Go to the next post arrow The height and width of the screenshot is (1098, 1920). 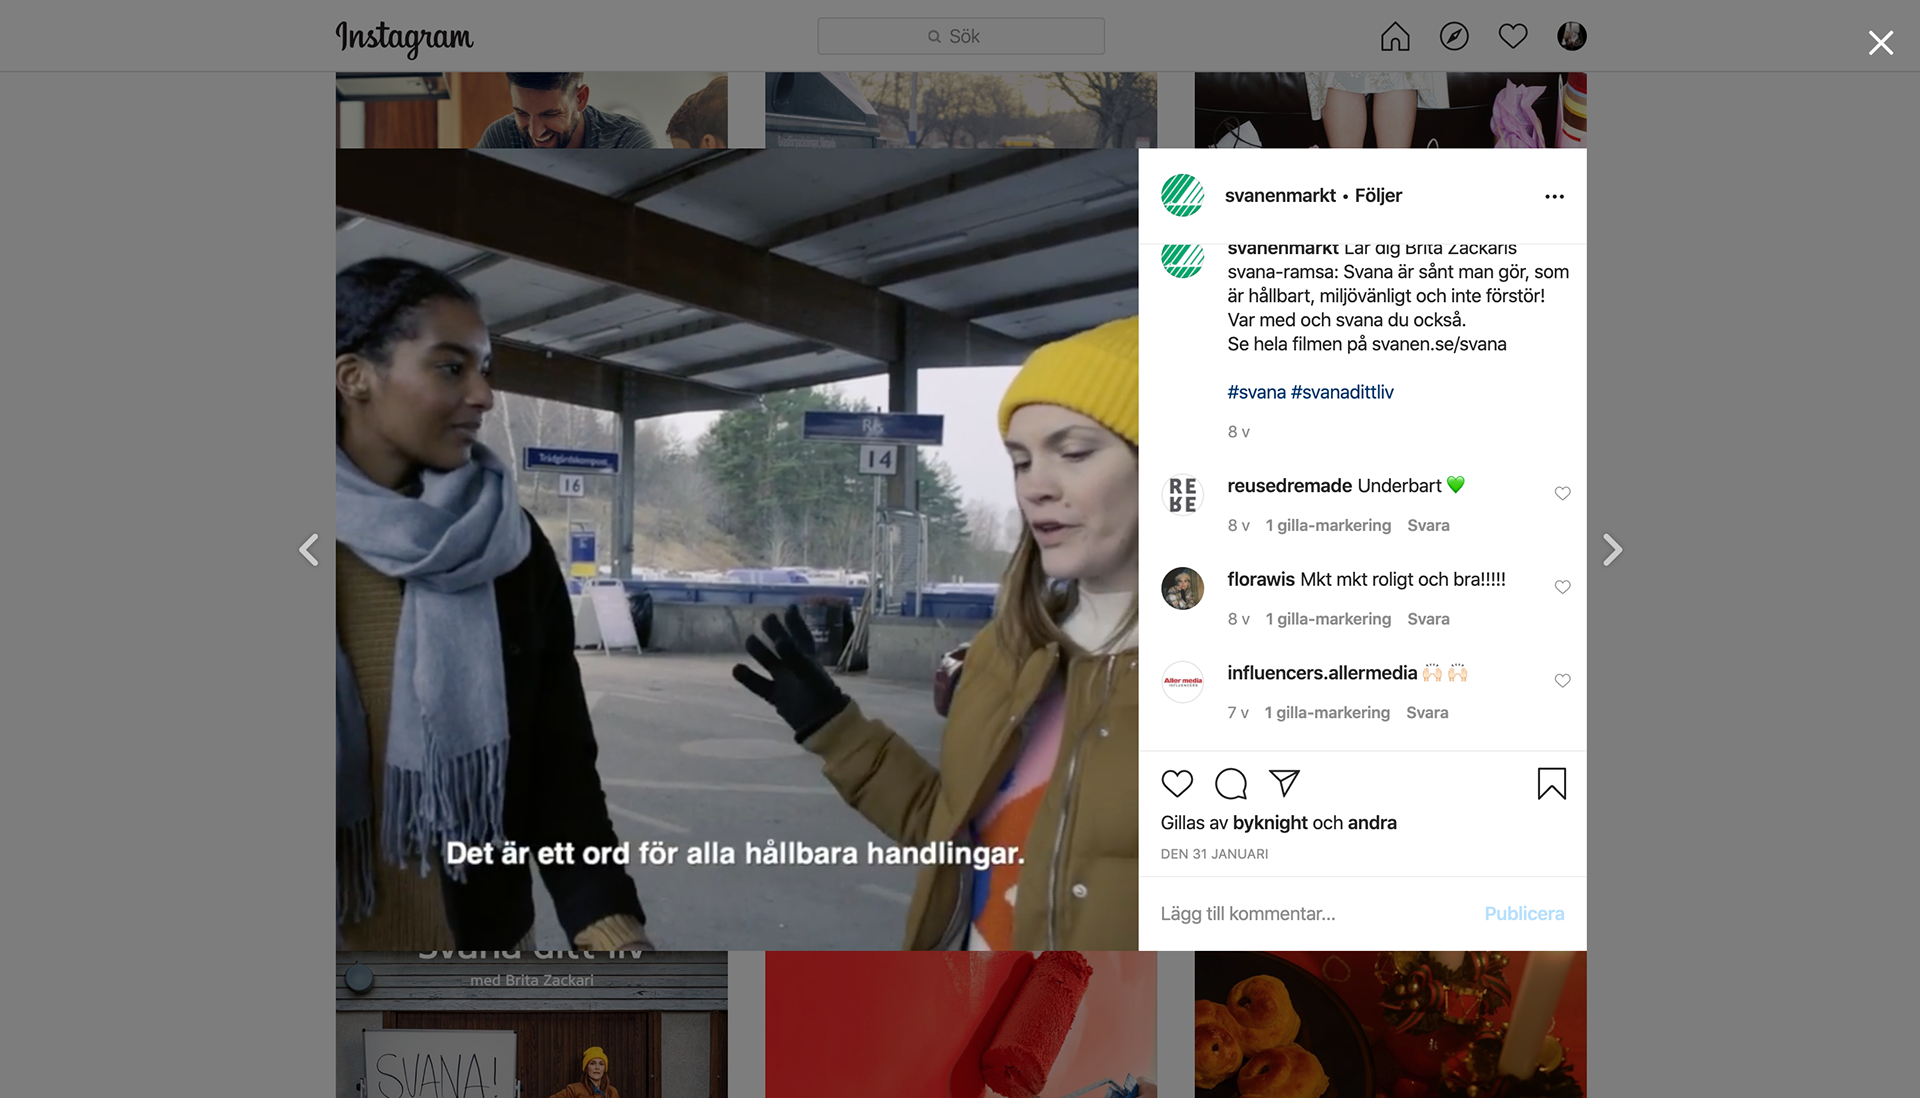(1612, 549)
